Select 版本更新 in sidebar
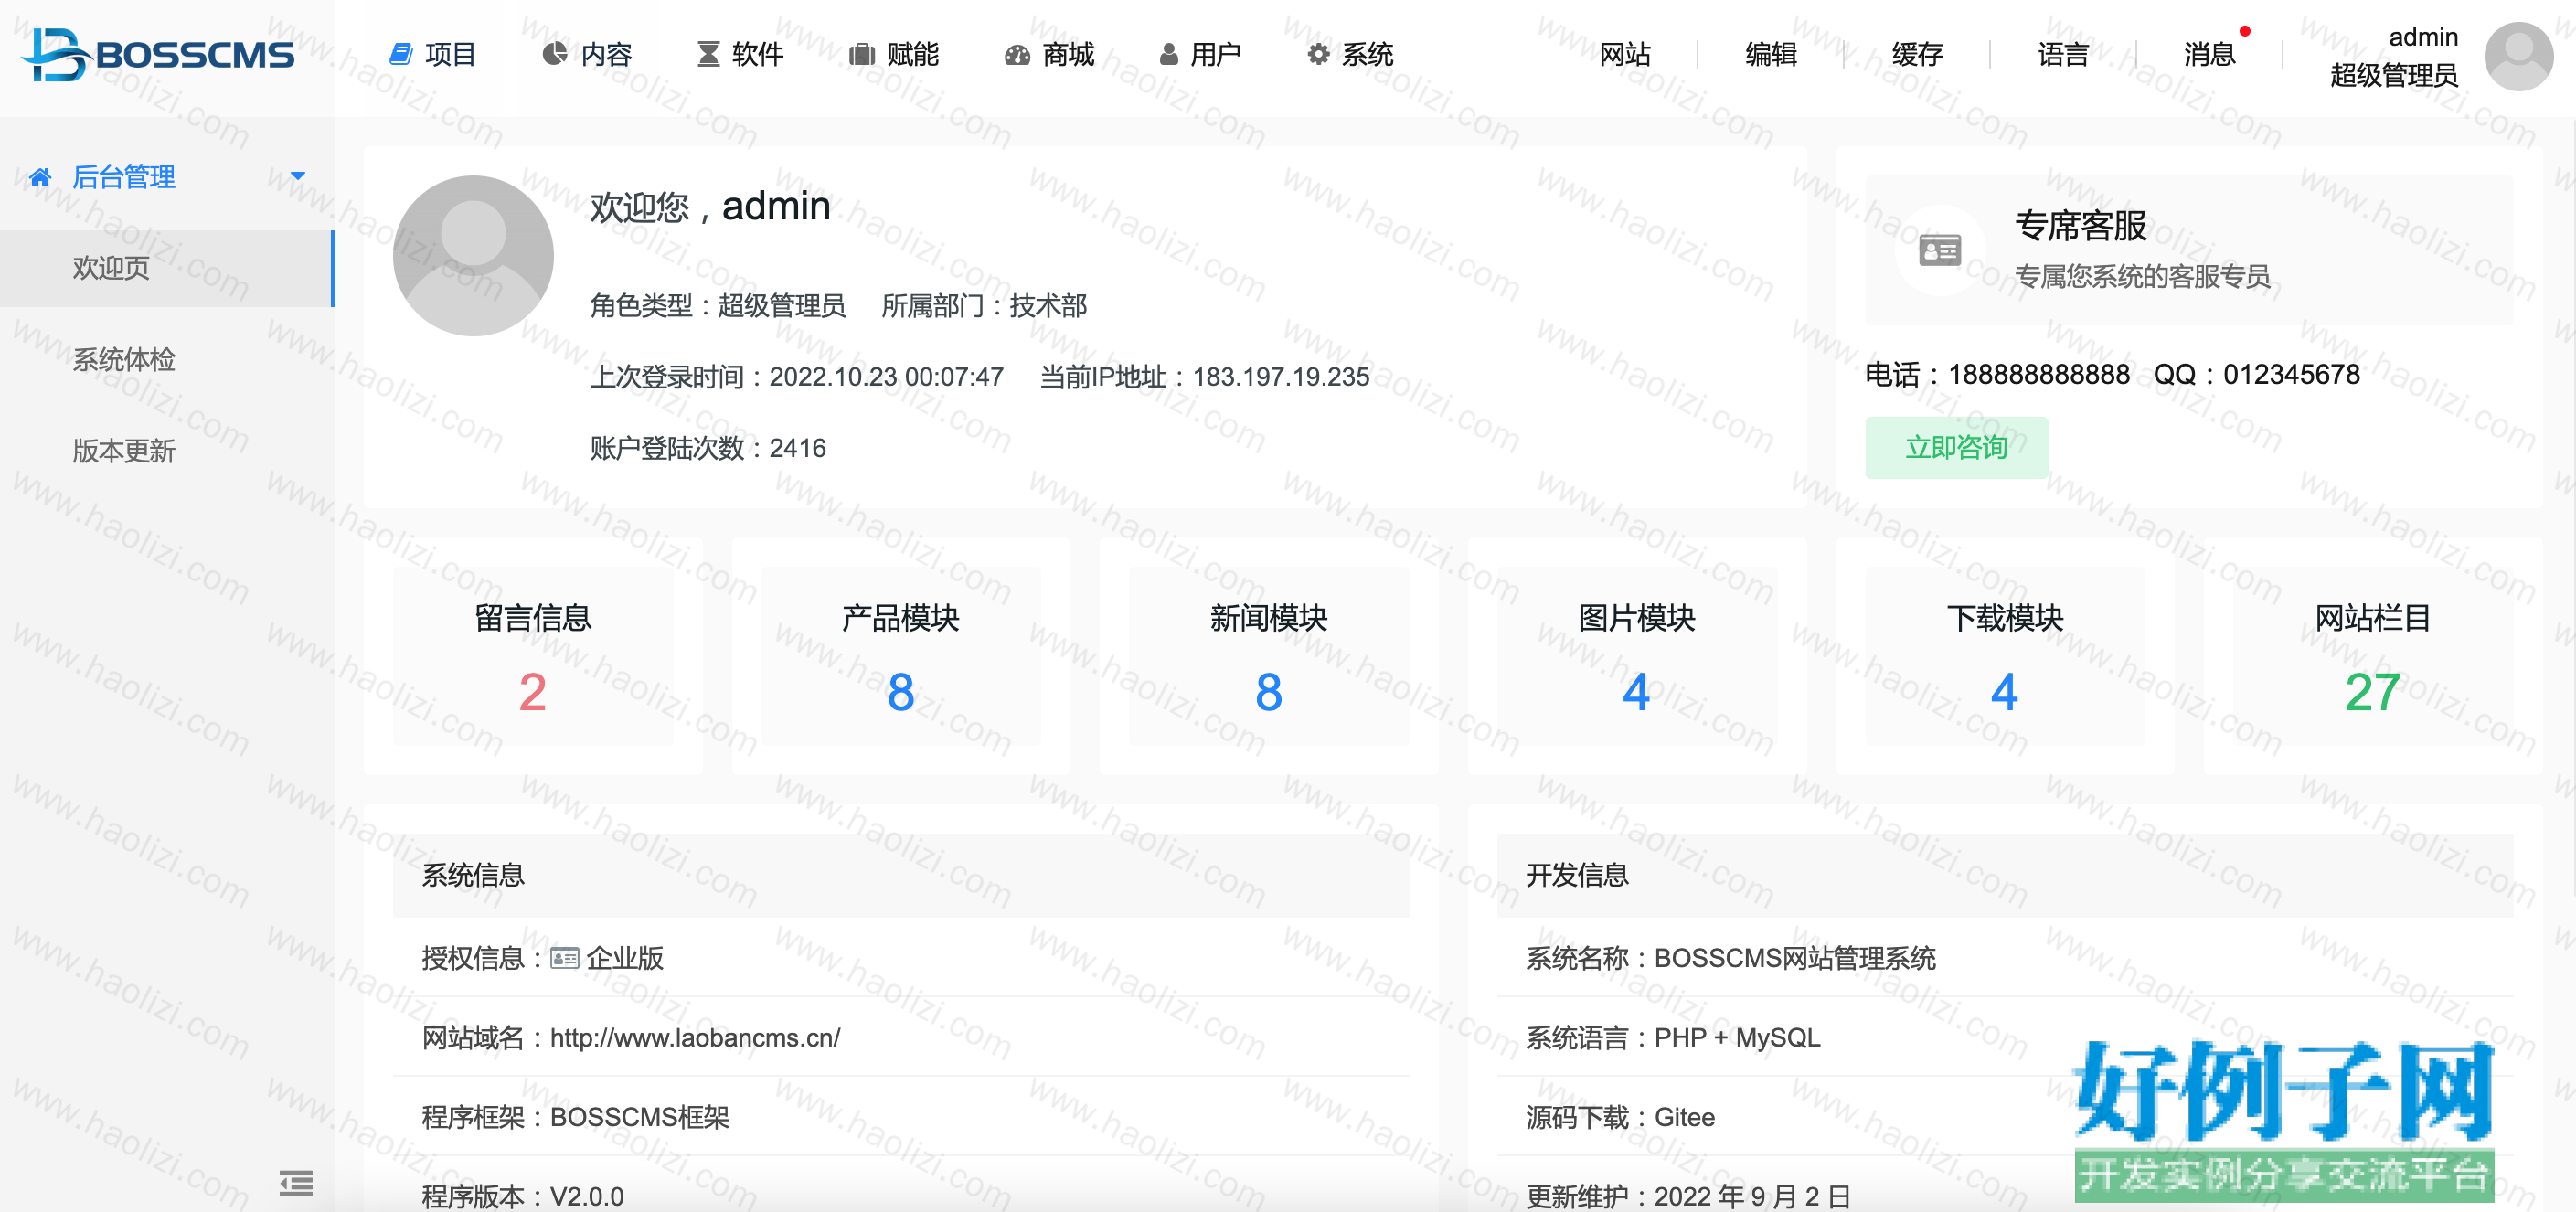The height and width of the screenshot is (1212, 2576). (x=166, y=451)
